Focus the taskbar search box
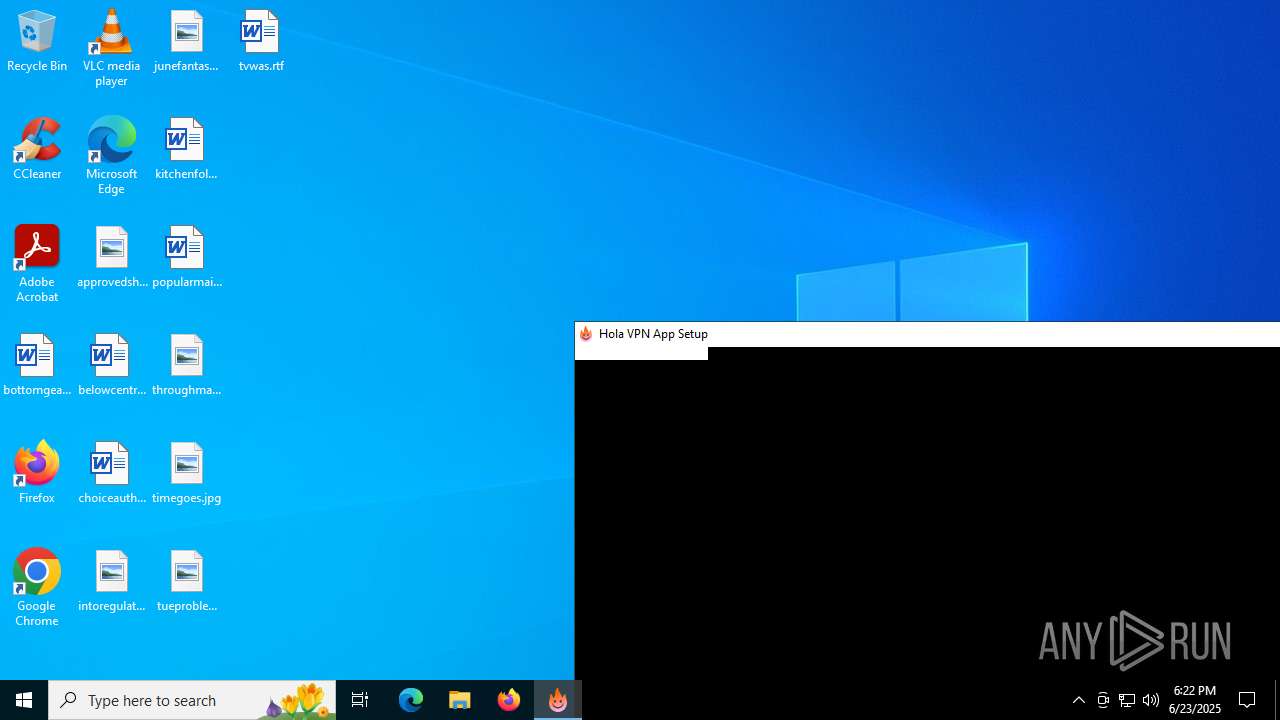Image resolution: width=1280 pixels, height=720 pixels. coord(192,700)
